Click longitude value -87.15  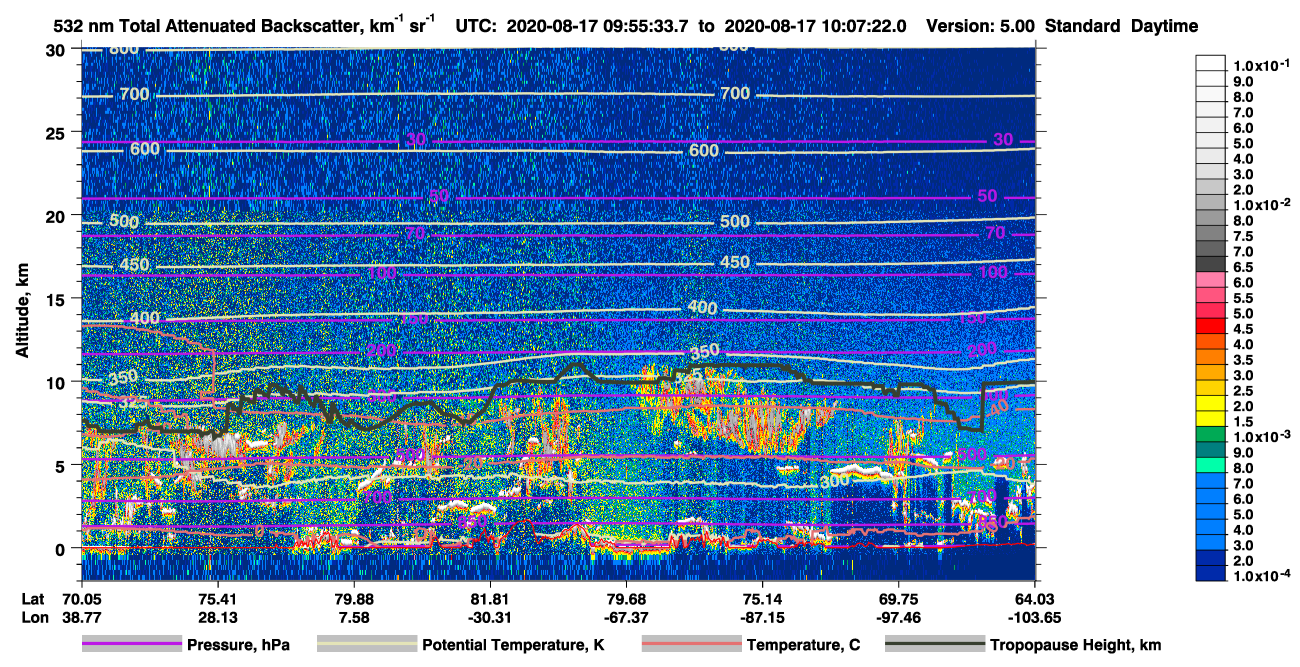(762, 617)
